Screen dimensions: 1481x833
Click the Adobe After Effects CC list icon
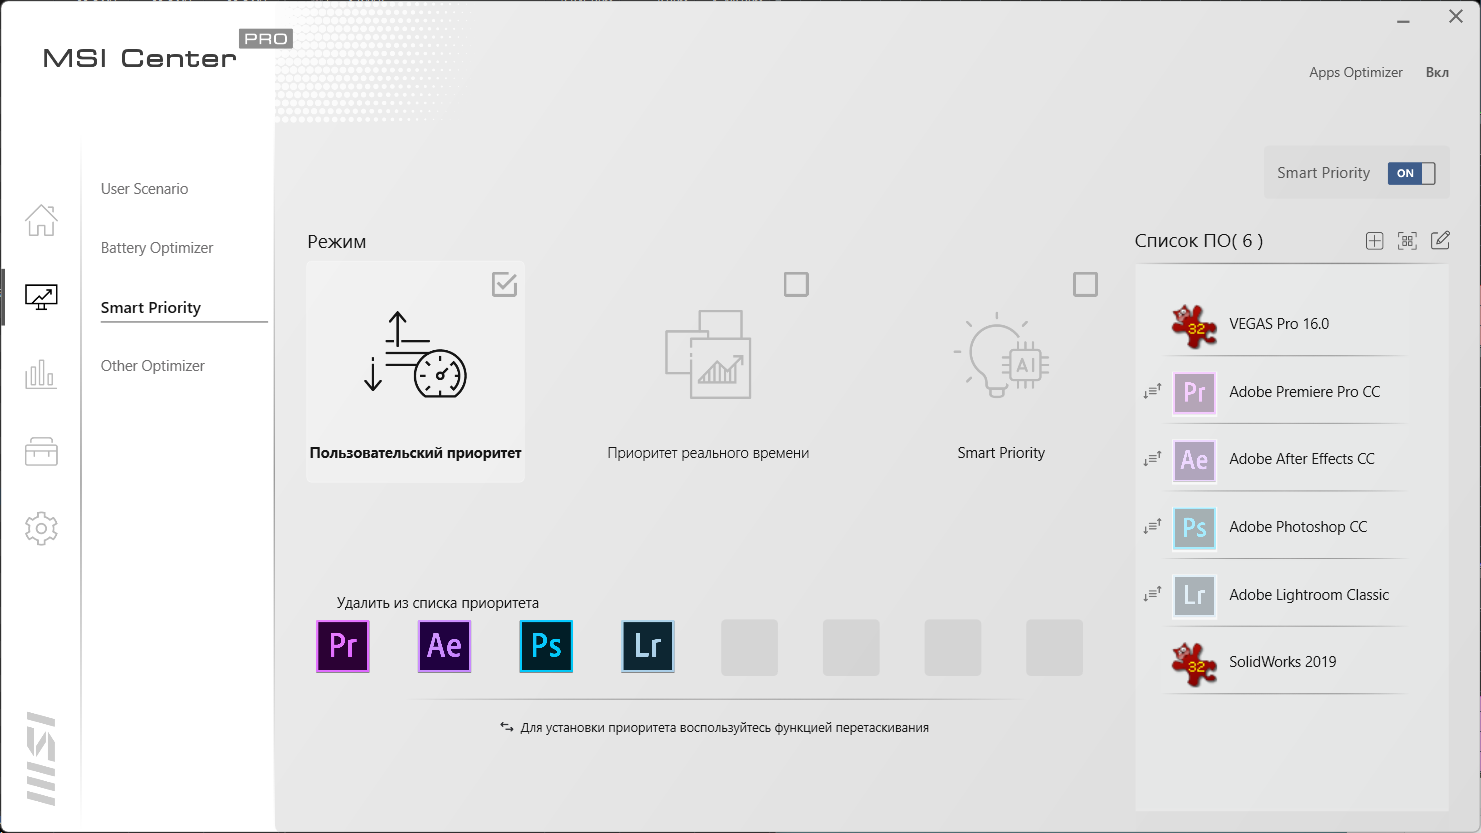pyautogui.click(x=1194, y=460)
